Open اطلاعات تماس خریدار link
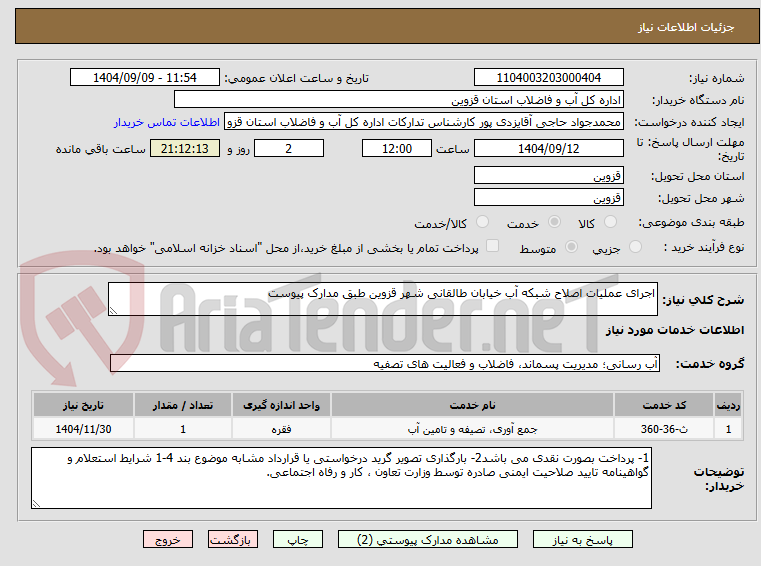 click(166, 122)
